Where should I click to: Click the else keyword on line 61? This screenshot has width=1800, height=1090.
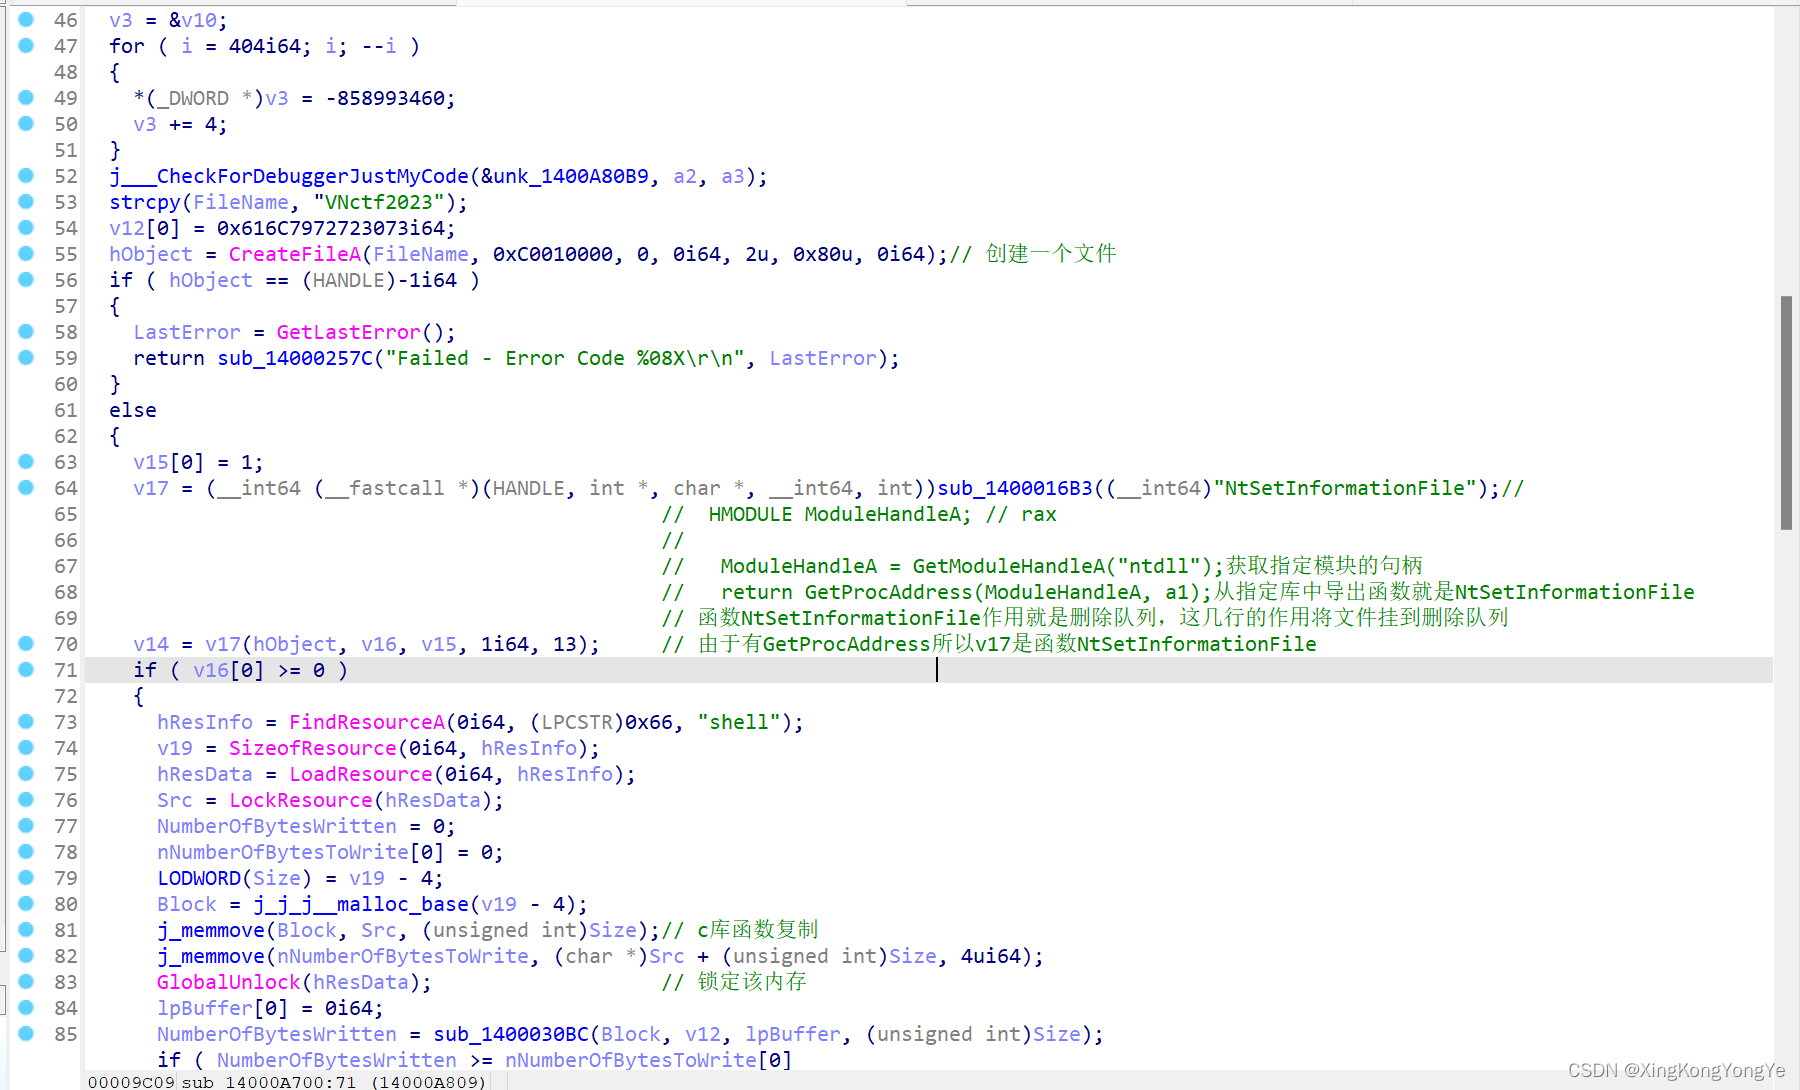(x=133, y=410)
